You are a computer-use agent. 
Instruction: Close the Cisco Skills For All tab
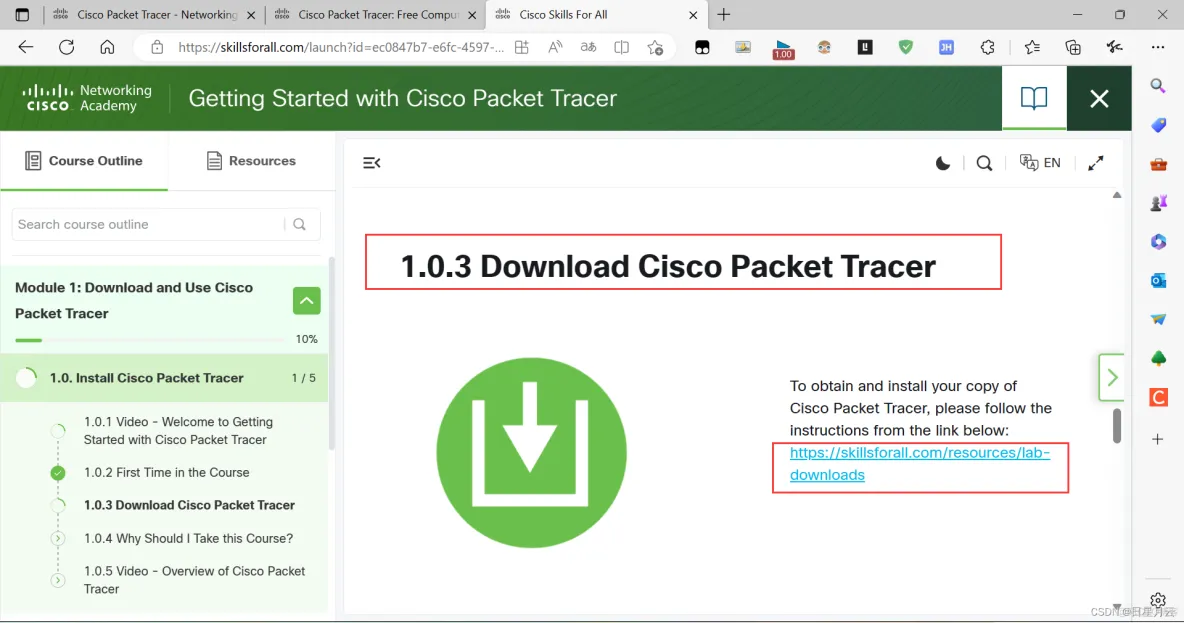(x=693, y=14)
